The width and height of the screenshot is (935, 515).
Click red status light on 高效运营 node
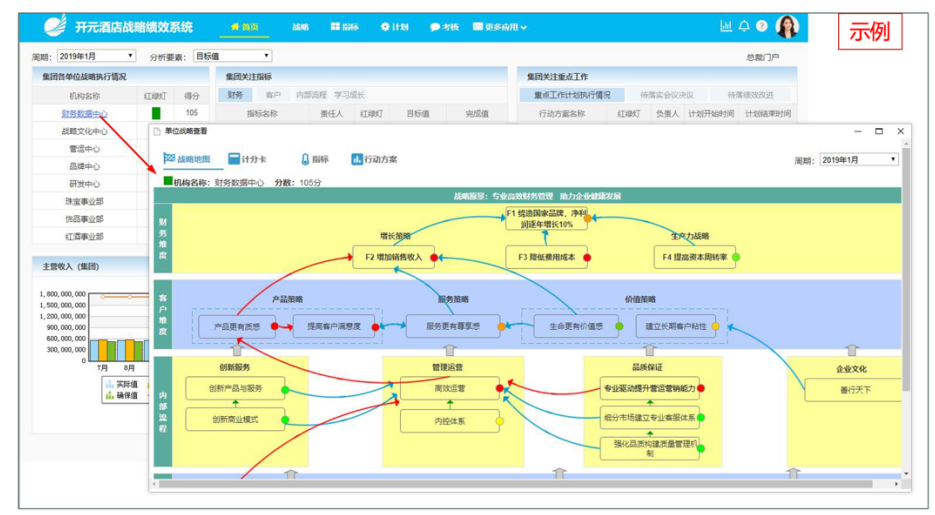click(x=500, y=388)
